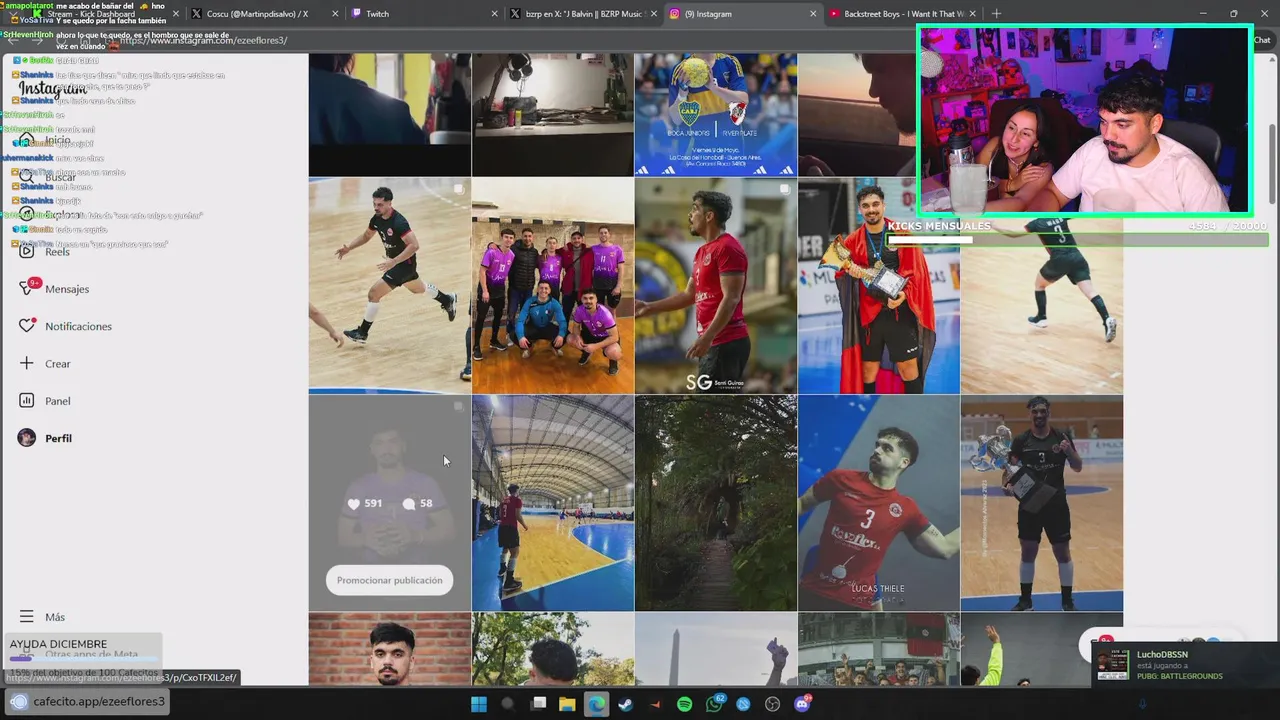The height and width of the screenshot is (720, 1280).
Task: Click Promocionar publicación button
Action: pos(389,580)
